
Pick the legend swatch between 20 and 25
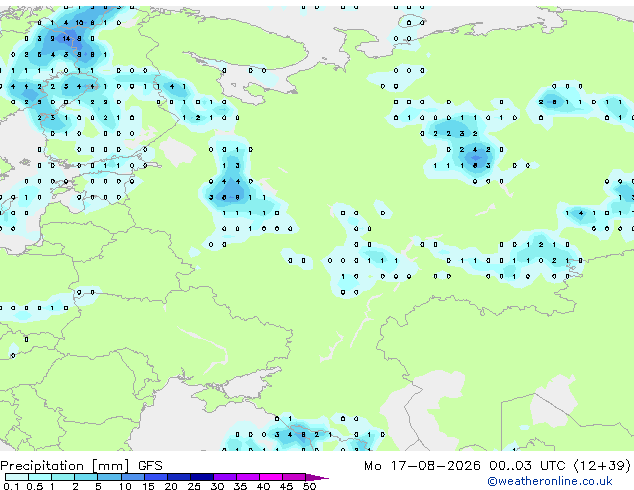tap(179, 477)
